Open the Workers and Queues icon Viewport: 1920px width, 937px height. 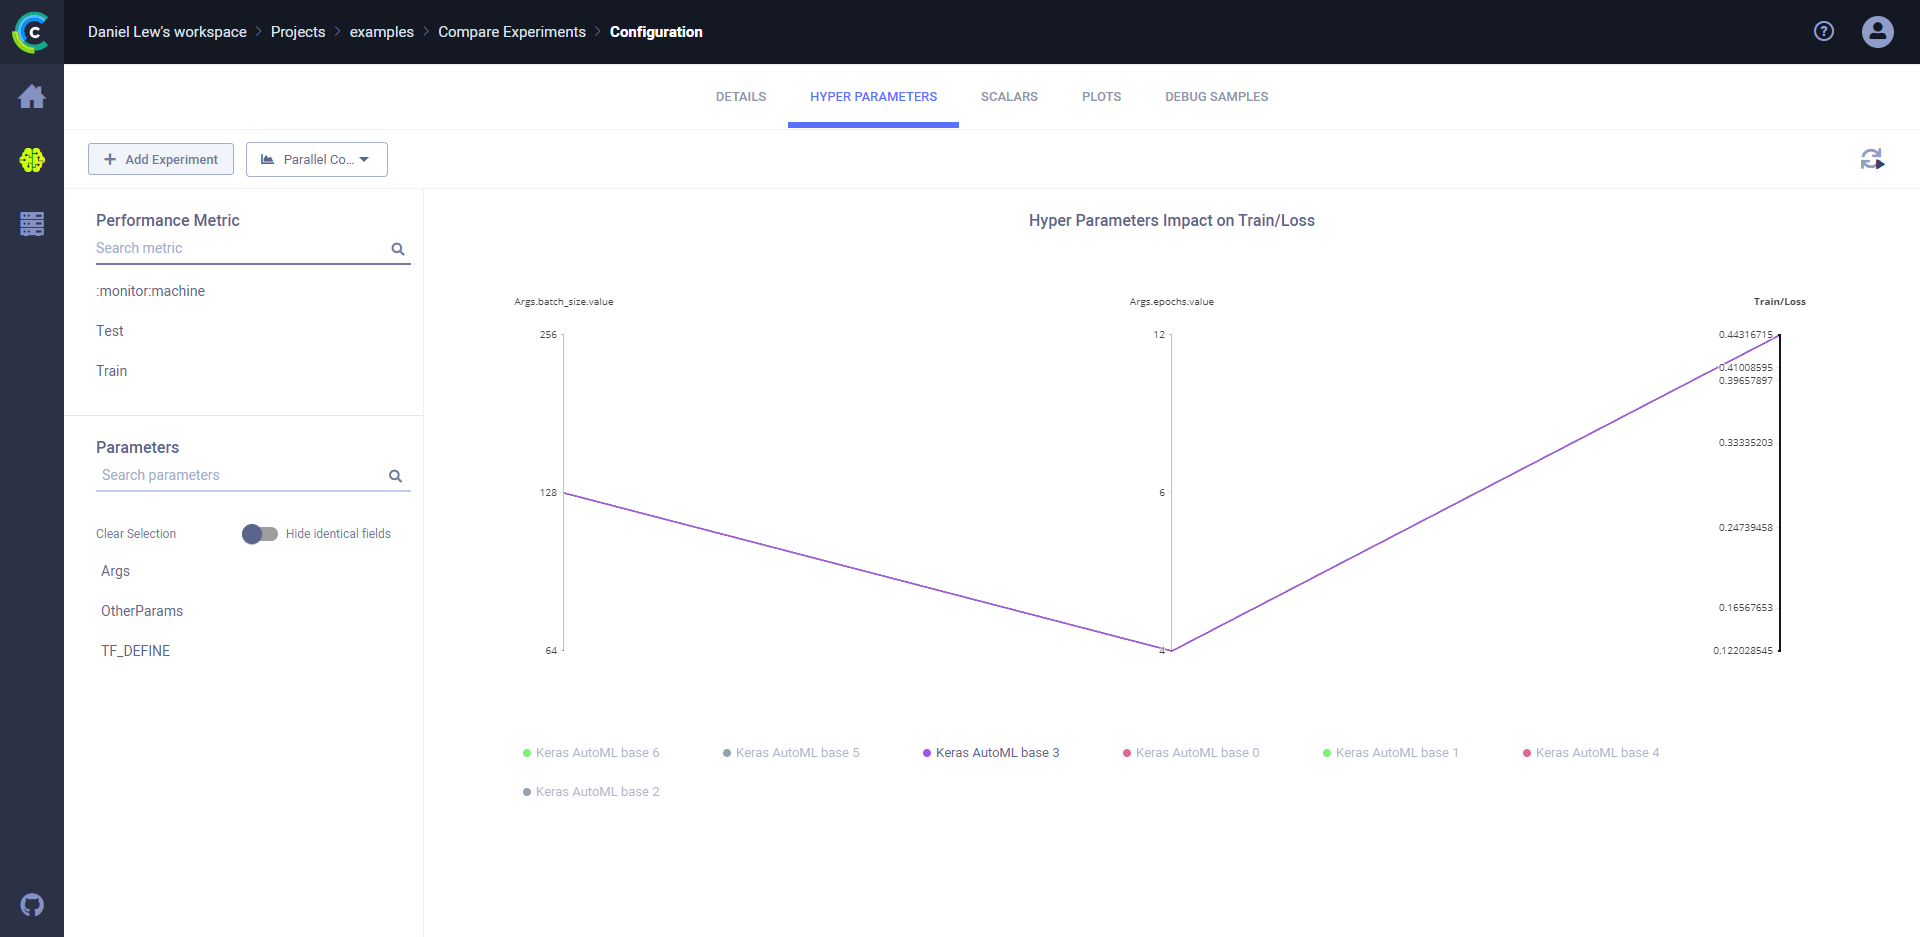point(32,224)
